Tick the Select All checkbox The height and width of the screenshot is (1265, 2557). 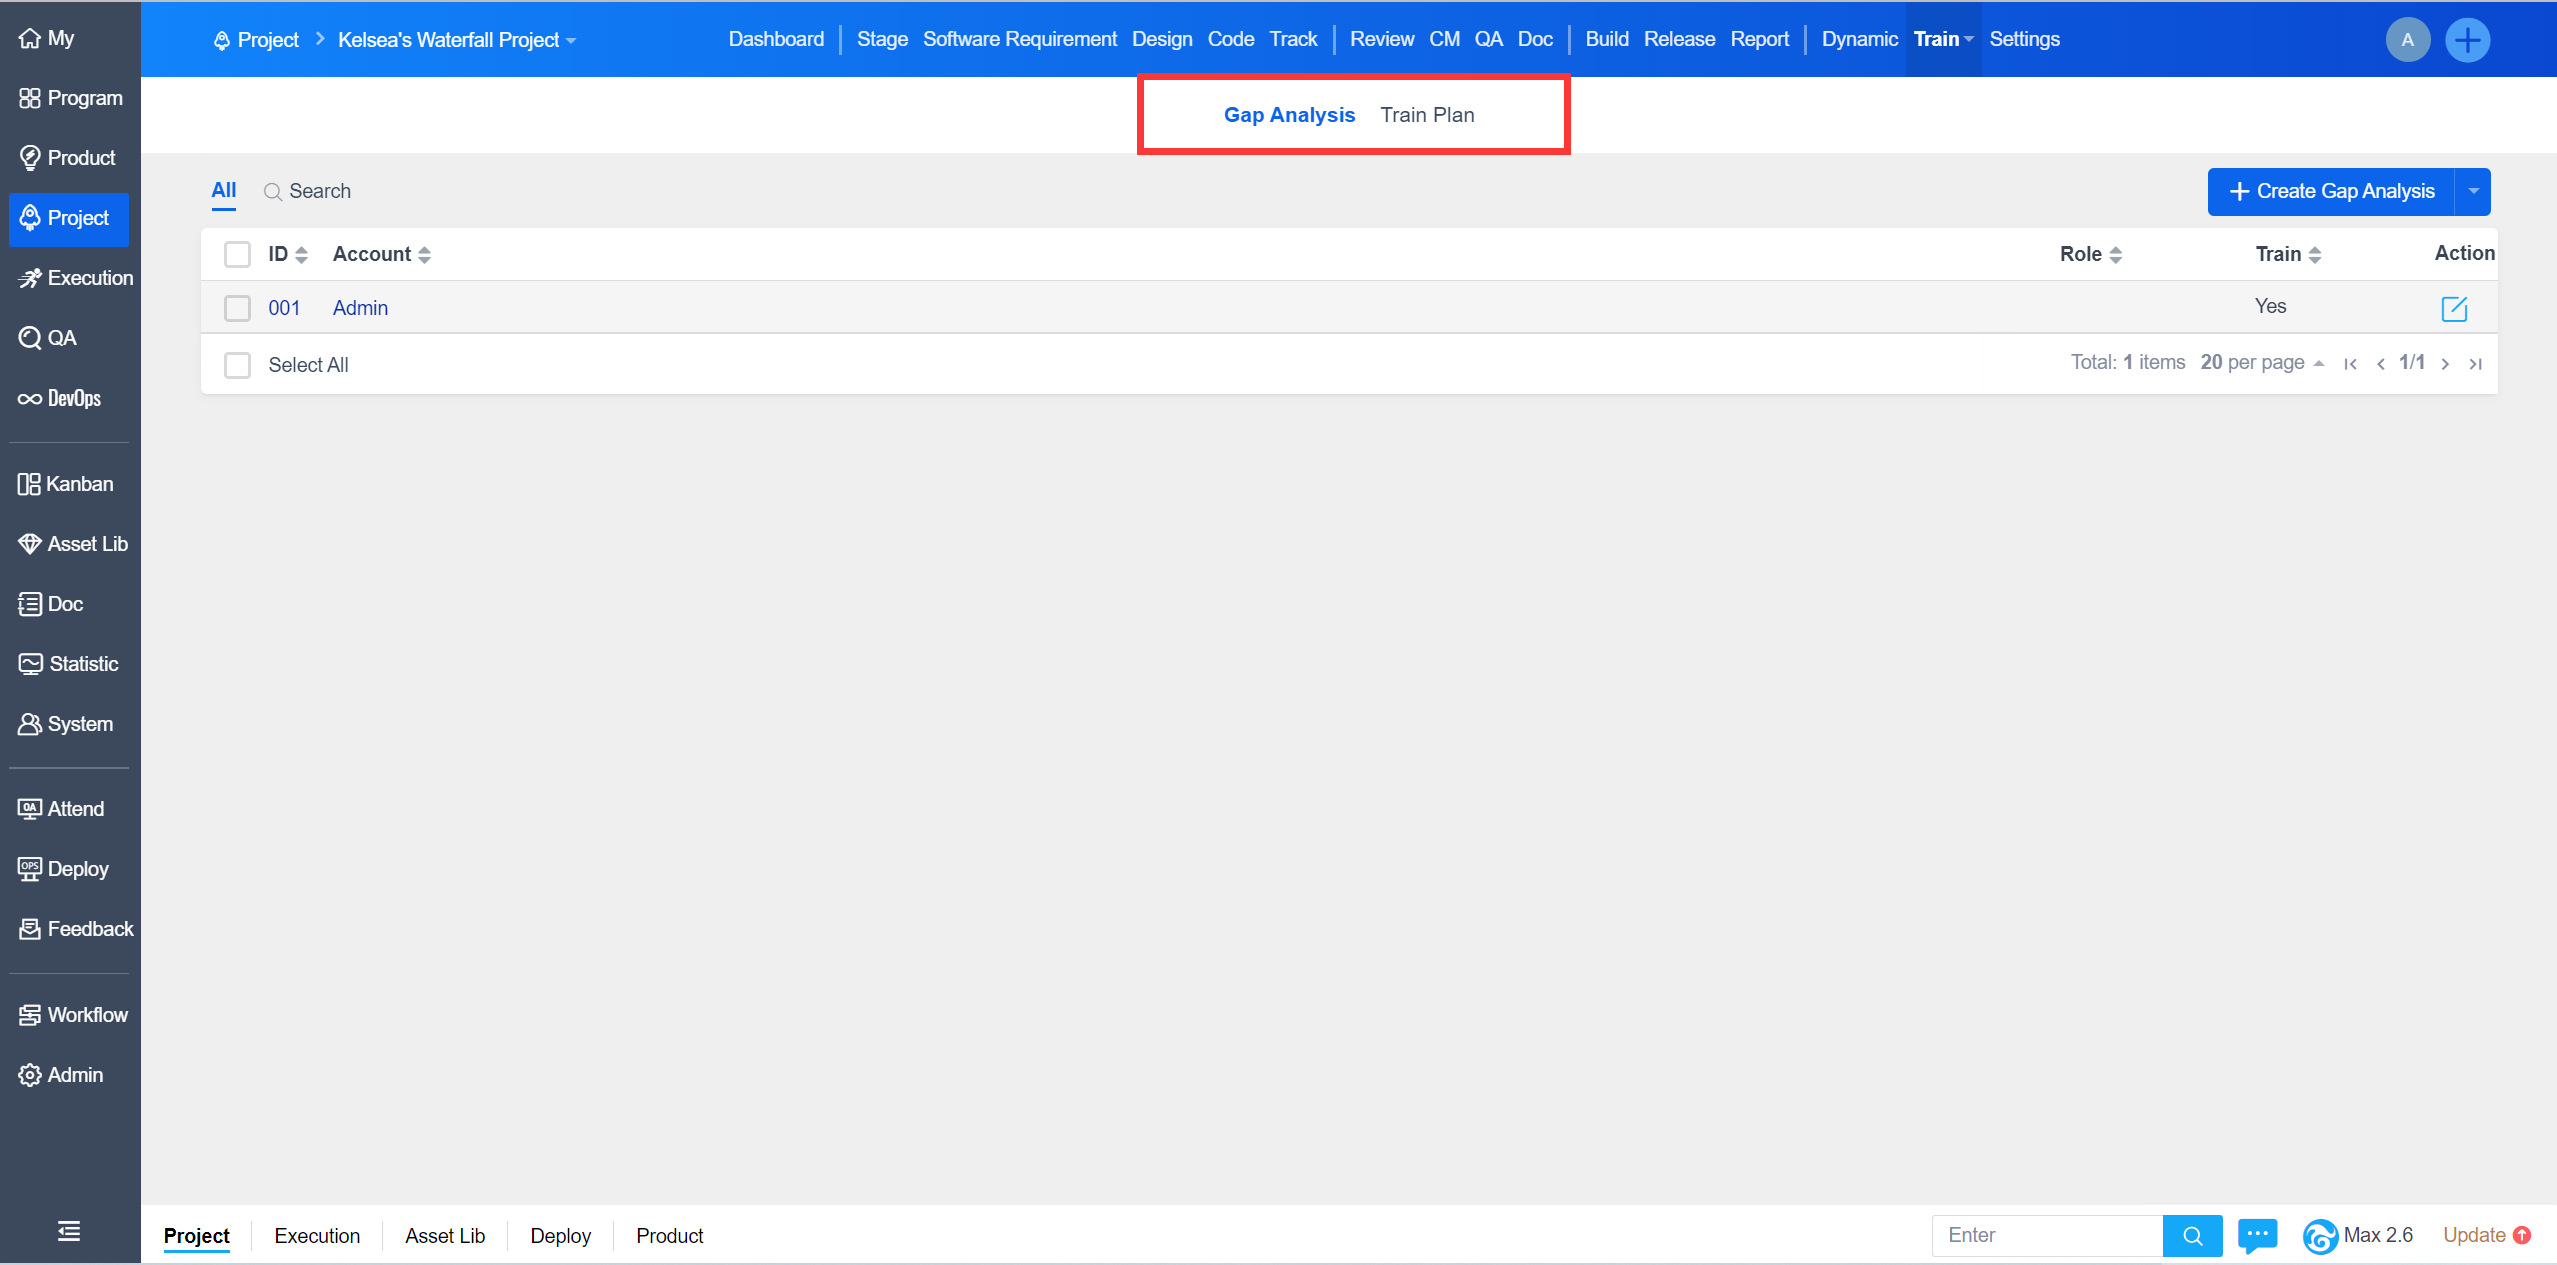237,365
